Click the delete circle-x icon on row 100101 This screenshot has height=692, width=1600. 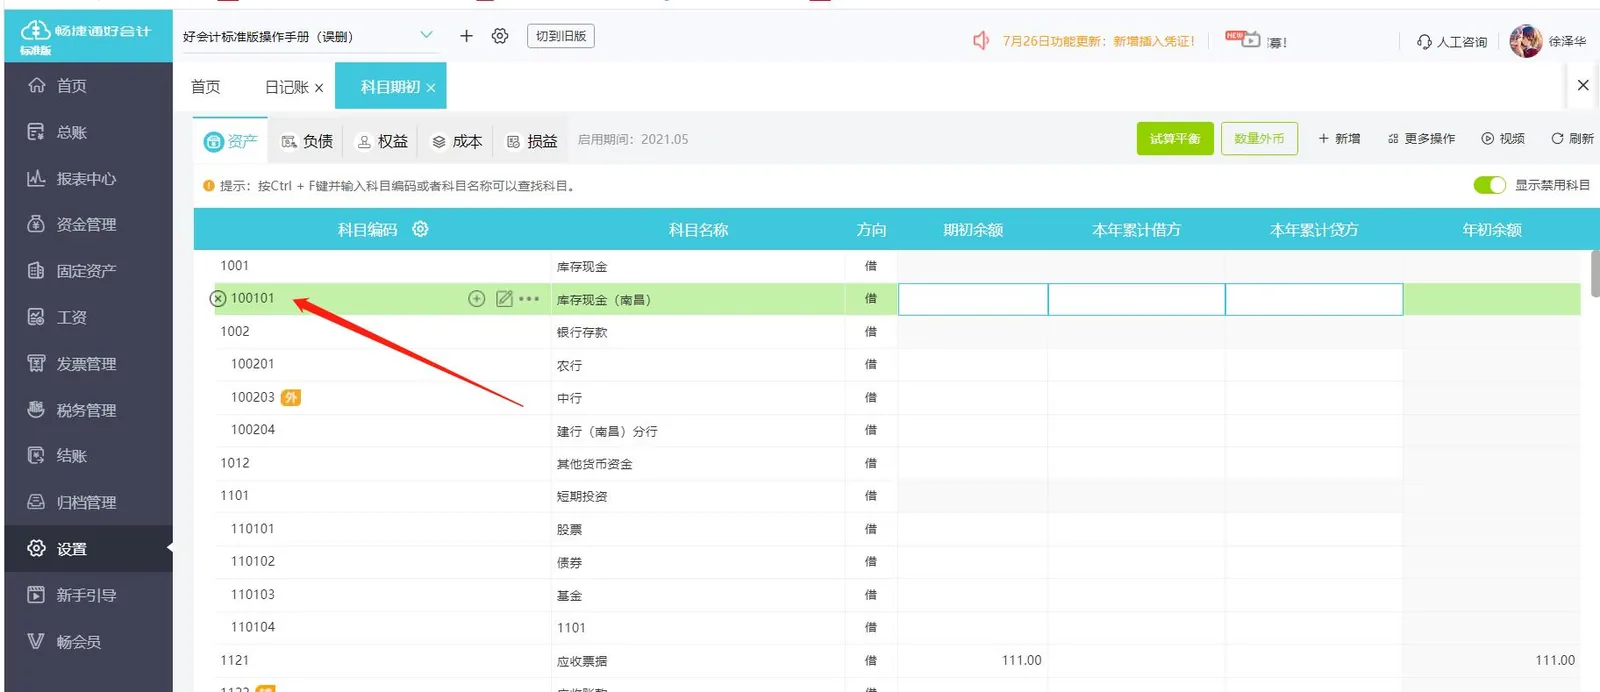(x=218, y=299)
